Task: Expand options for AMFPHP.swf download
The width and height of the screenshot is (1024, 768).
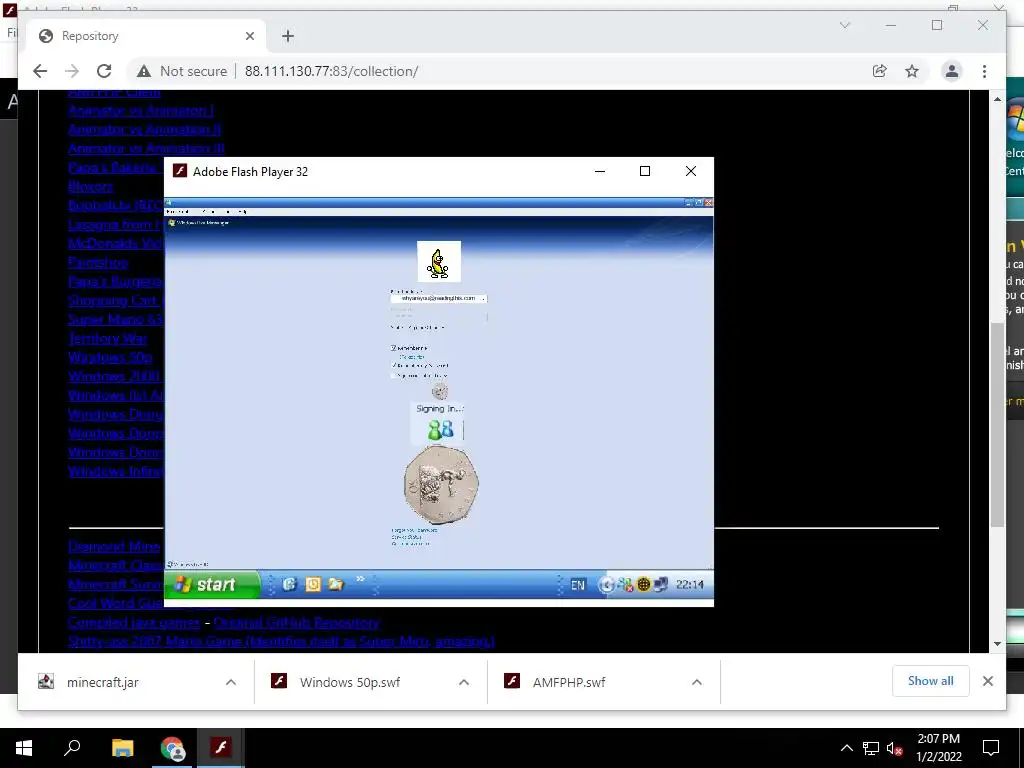Action: (697, 682)
